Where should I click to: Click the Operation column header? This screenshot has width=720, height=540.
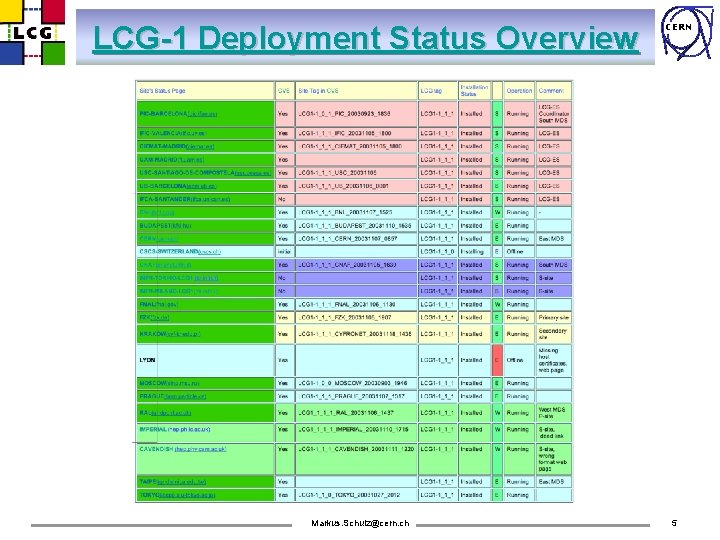click(519, 90)
